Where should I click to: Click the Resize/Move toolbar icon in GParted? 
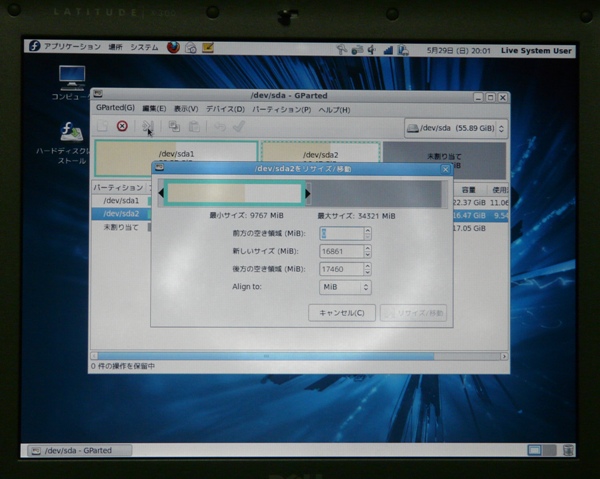coord(148,126)
